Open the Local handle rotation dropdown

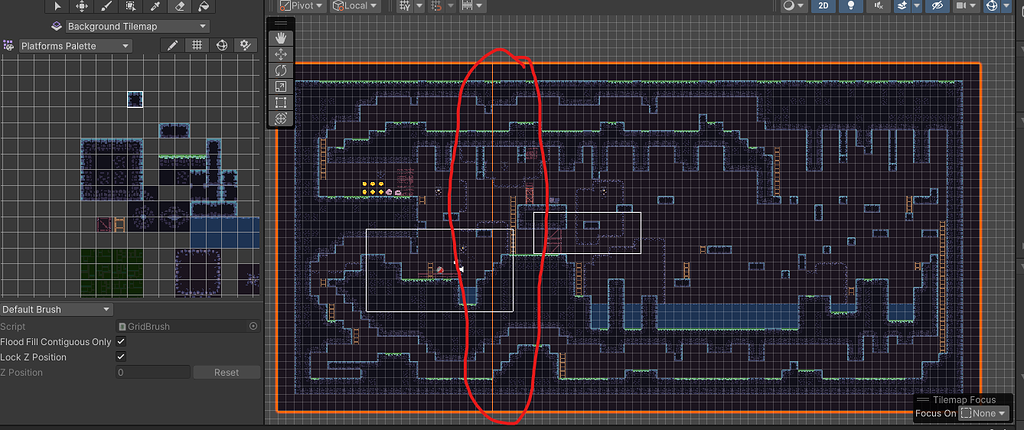[x=355, y=5]
